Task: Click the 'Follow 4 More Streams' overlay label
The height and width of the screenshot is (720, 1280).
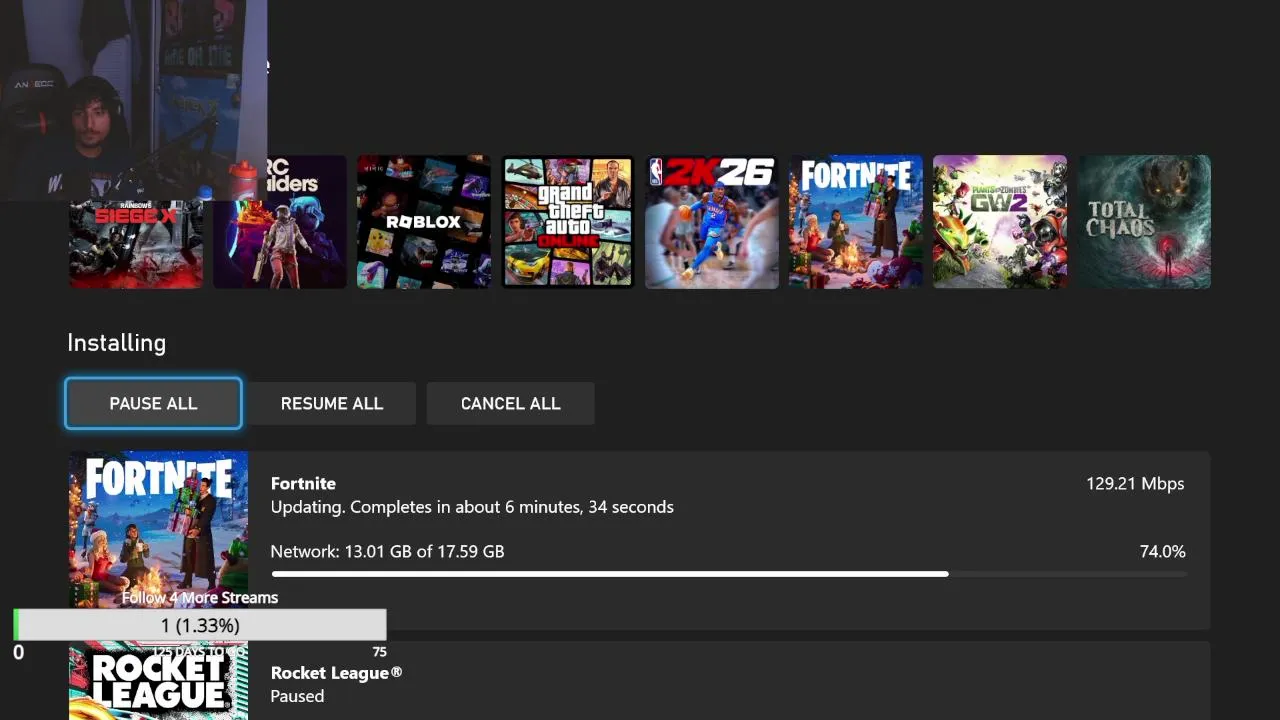Action: click(200, 597)
